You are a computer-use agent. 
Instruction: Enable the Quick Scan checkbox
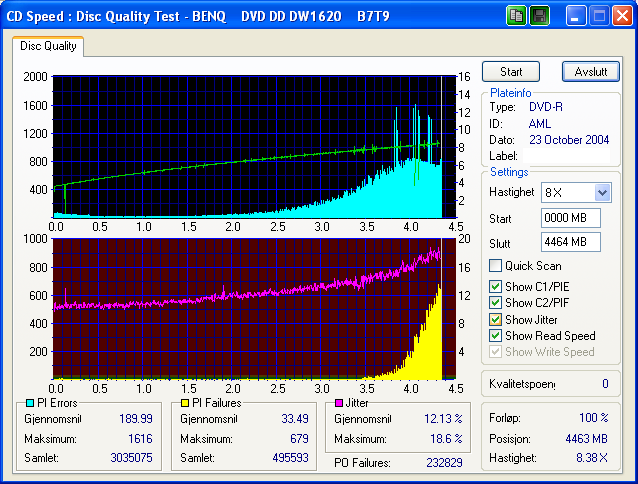(x=495, y=266)
